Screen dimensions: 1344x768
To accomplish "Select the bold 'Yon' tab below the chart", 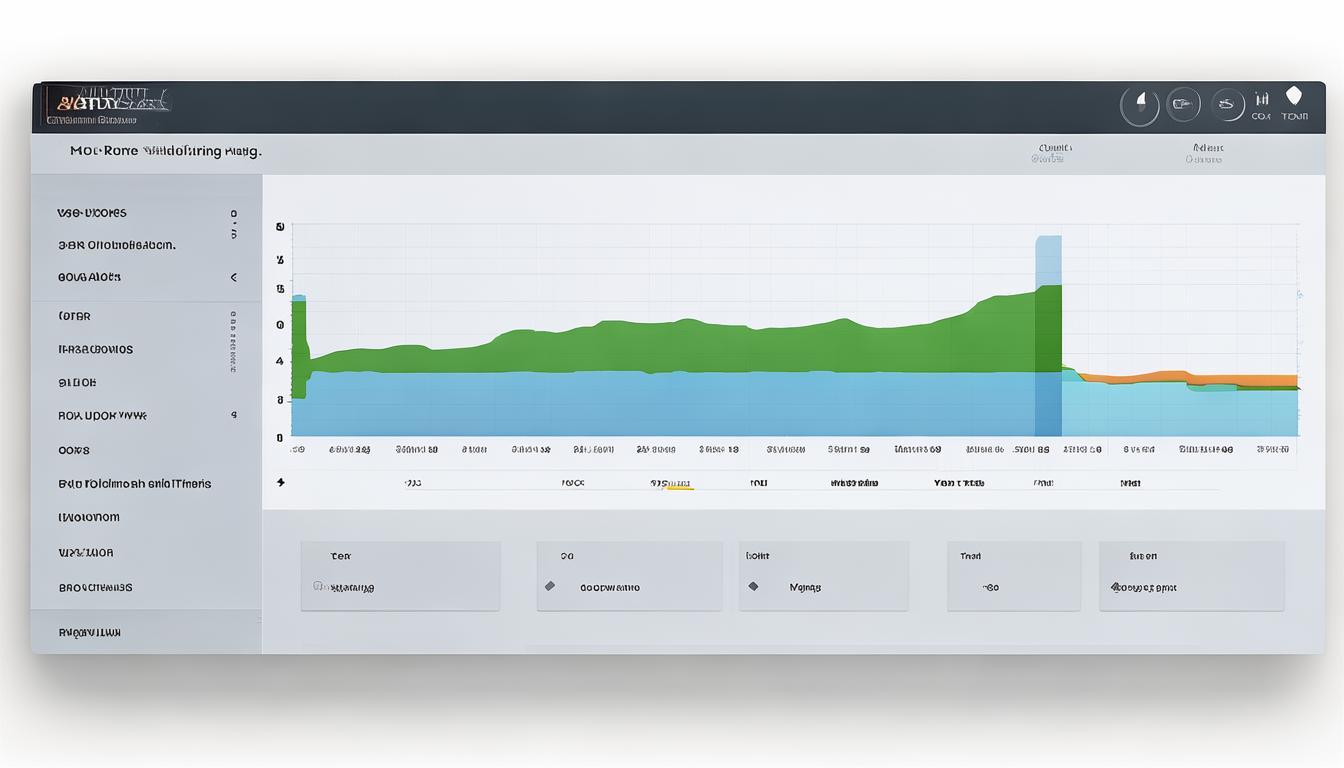I will click(x=959, y=483).
